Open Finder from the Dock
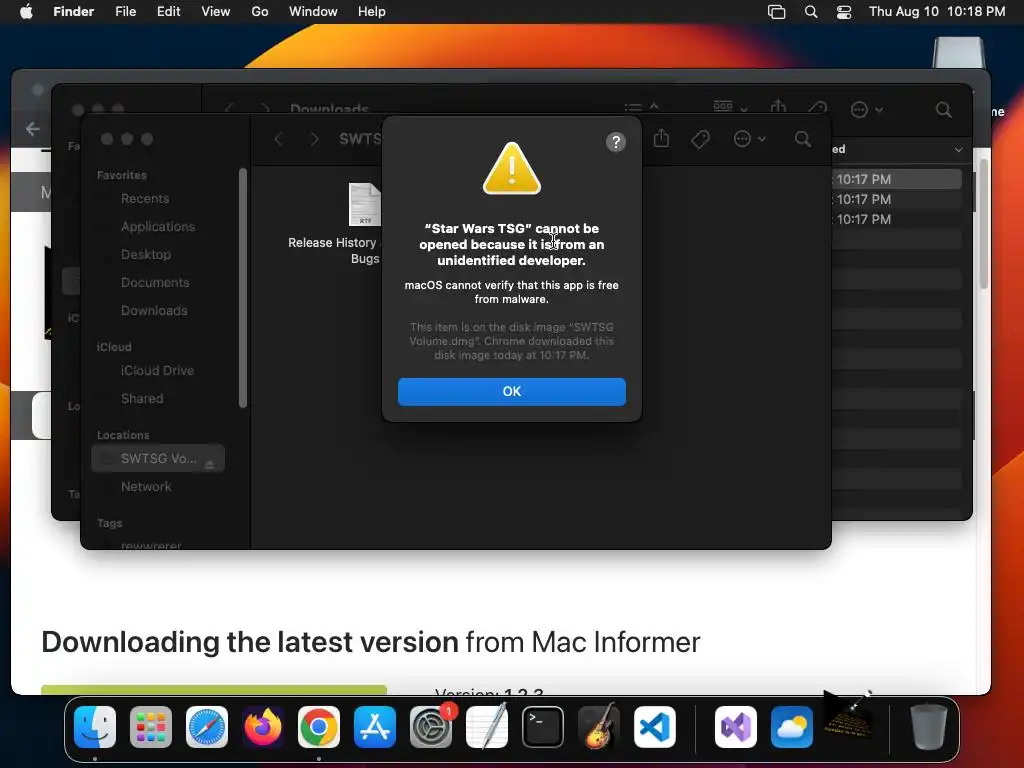 pos(95,727)
